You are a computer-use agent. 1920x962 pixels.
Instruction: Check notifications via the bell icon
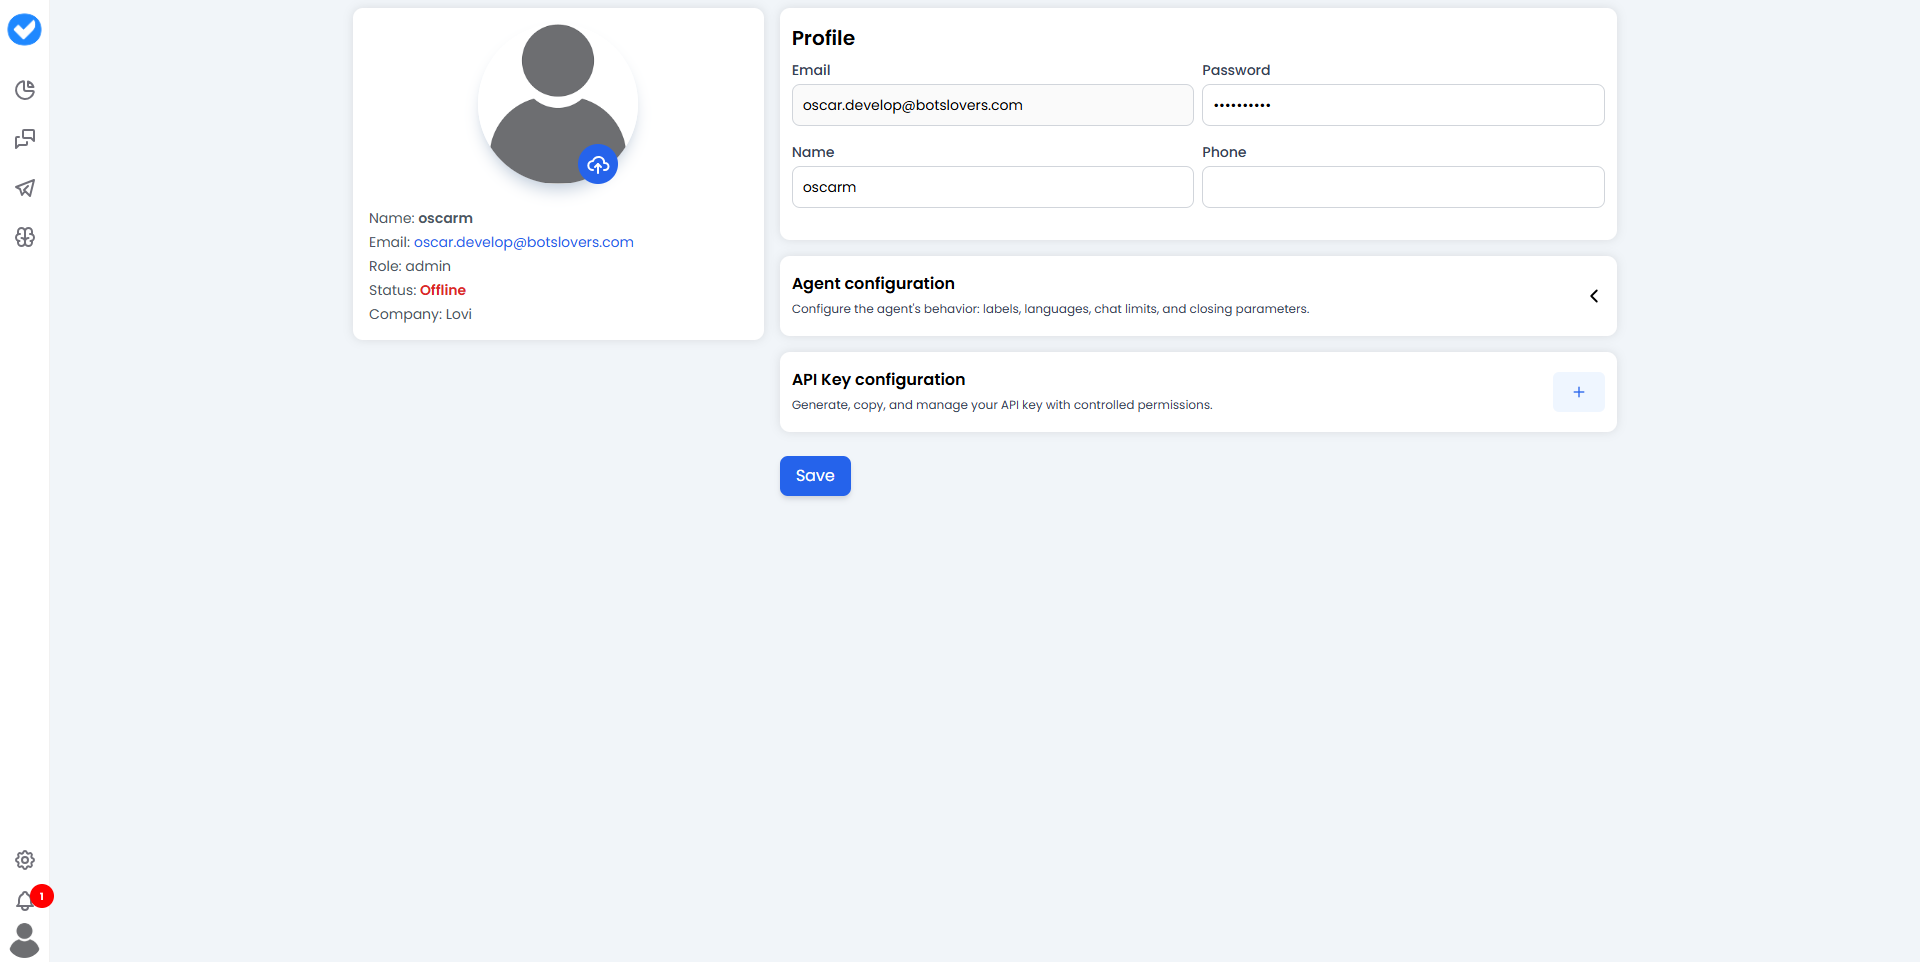coord(25,901)
